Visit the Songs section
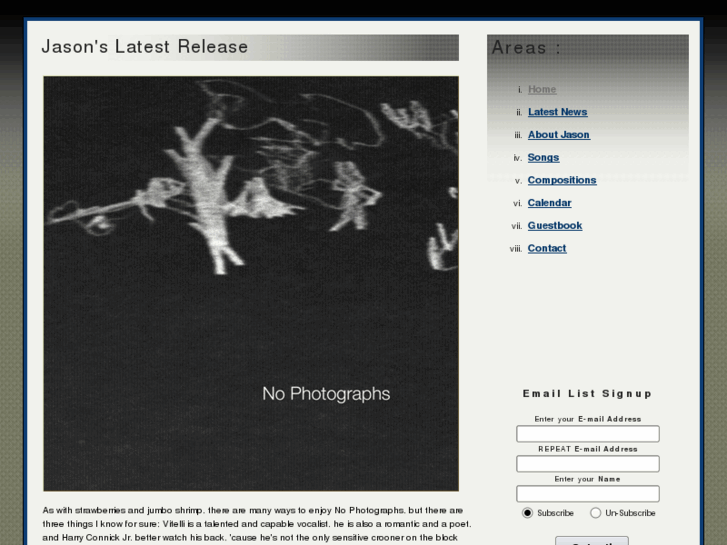The image size is (727, 545). 543,157
